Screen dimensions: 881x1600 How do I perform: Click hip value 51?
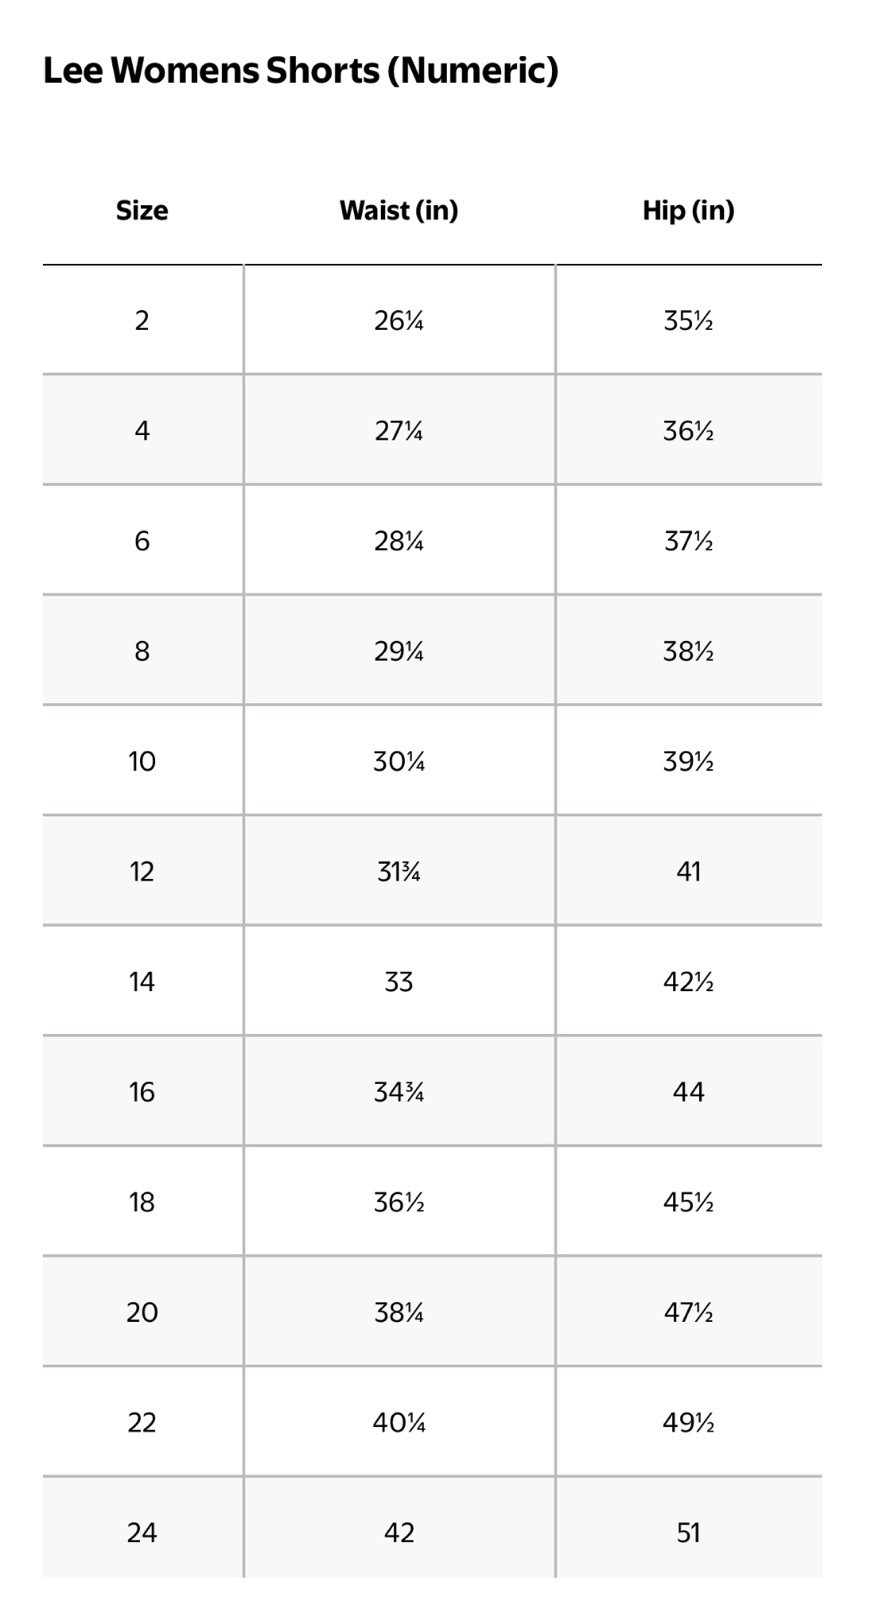pos(689,1531)
